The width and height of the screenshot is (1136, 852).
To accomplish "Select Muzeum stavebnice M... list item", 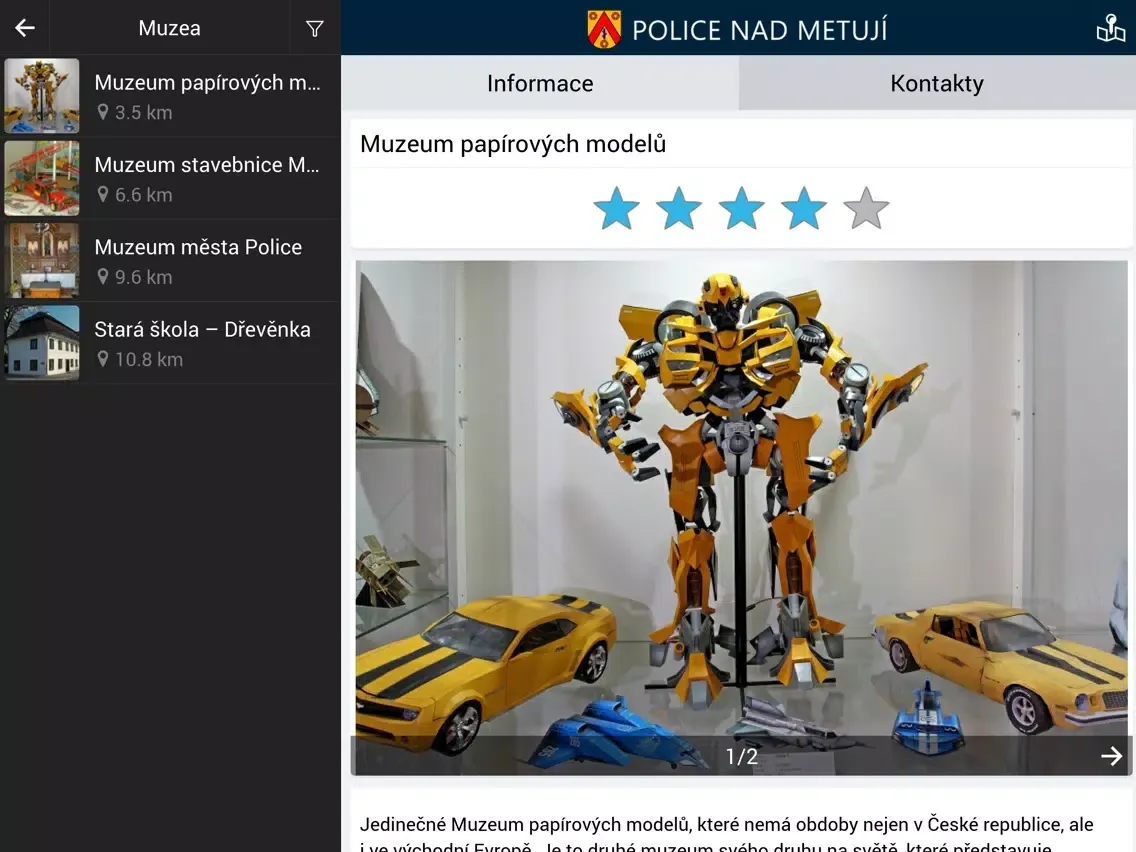I will coord(170,178).
